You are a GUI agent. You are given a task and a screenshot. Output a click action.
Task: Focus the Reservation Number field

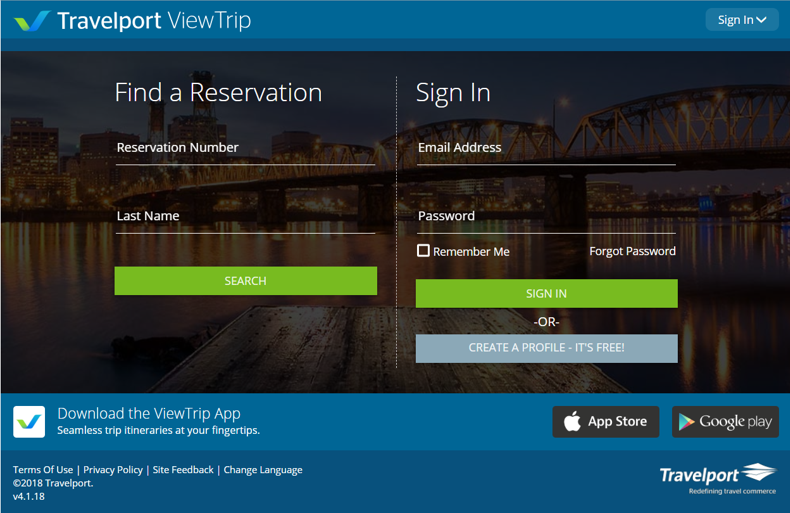245,148
